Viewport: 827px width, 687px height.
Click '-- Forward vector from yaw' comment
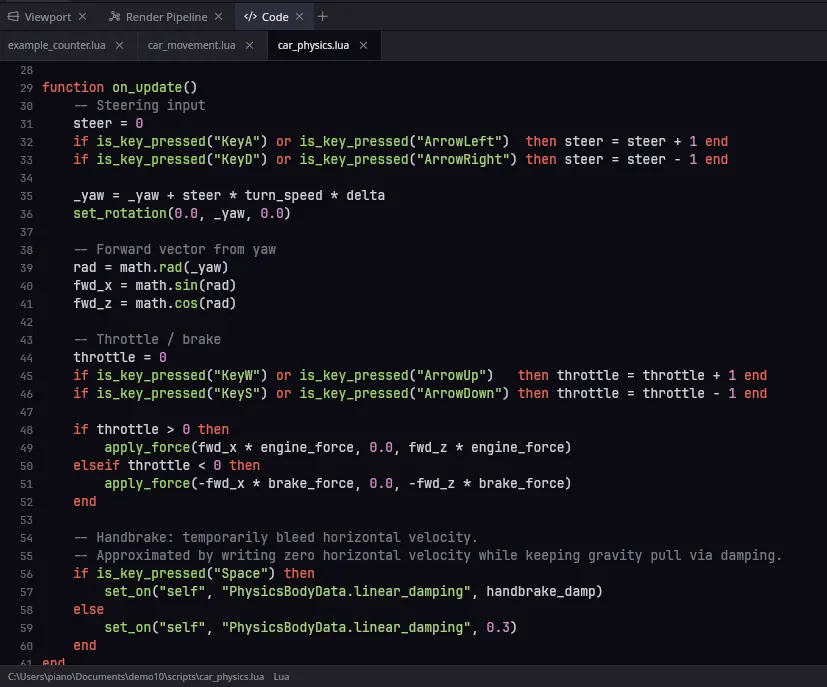tap(175, 249)
